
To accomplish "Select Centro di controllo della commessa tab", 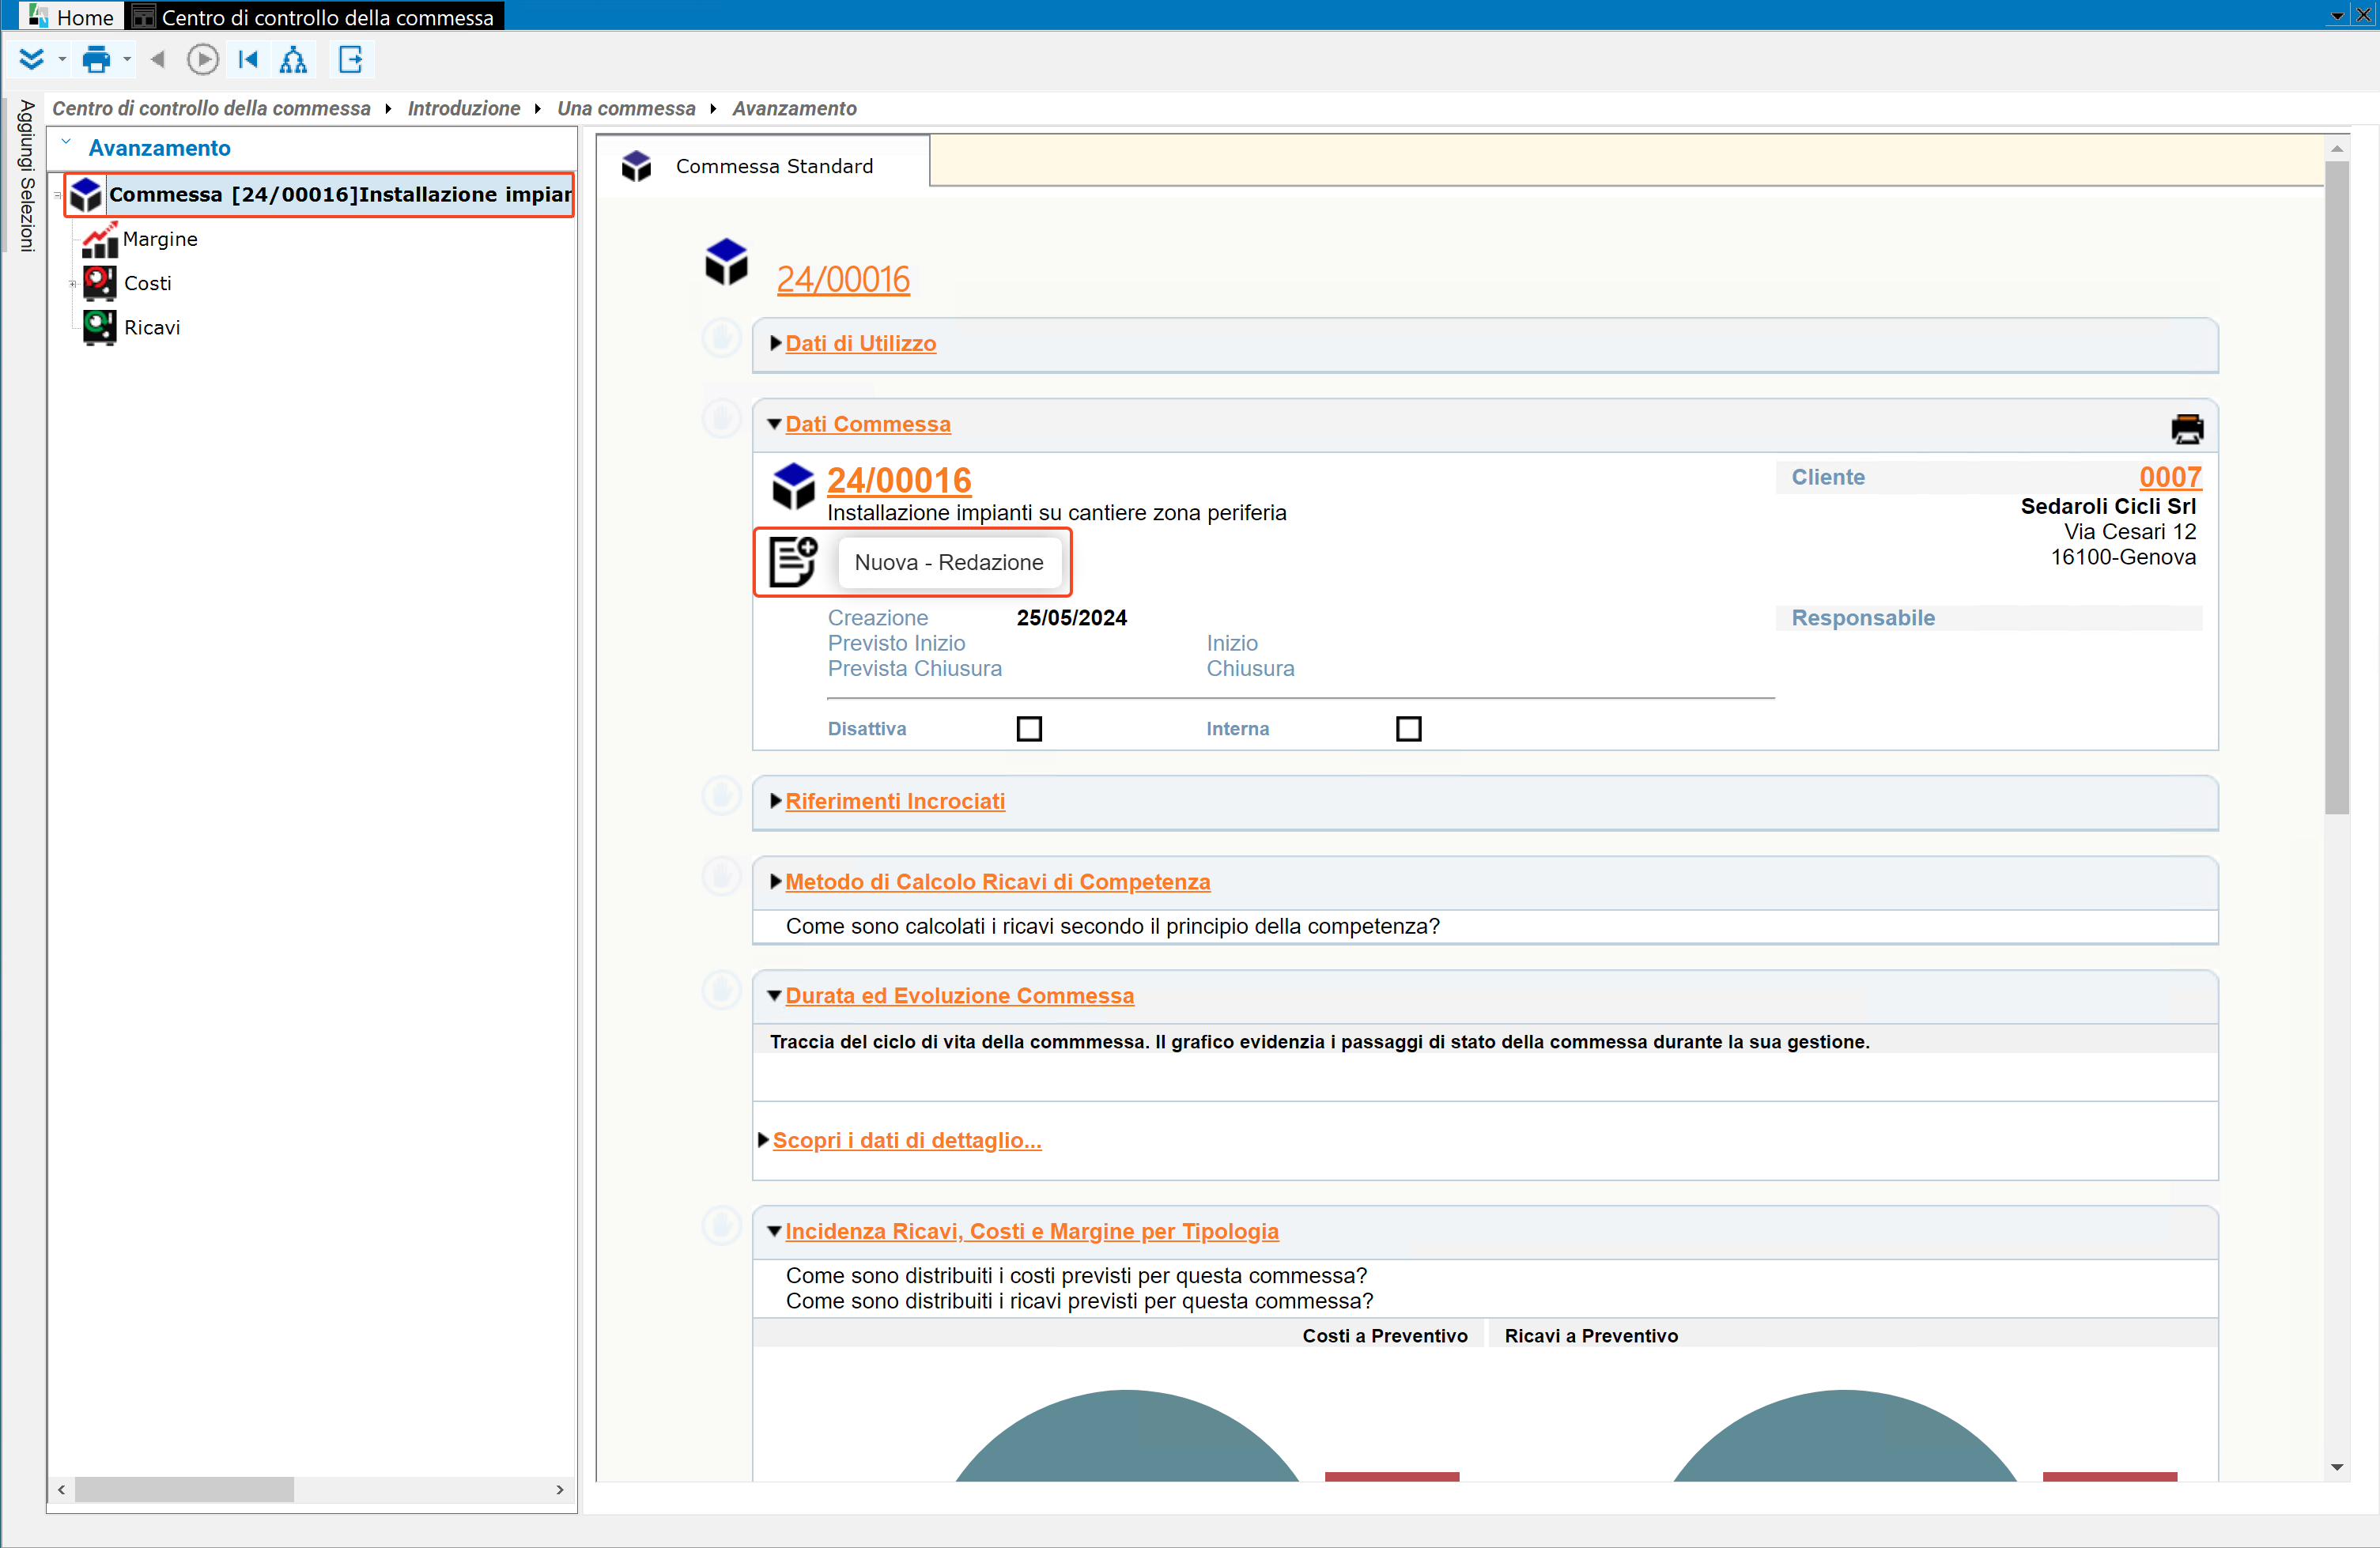I will (314, 16).
